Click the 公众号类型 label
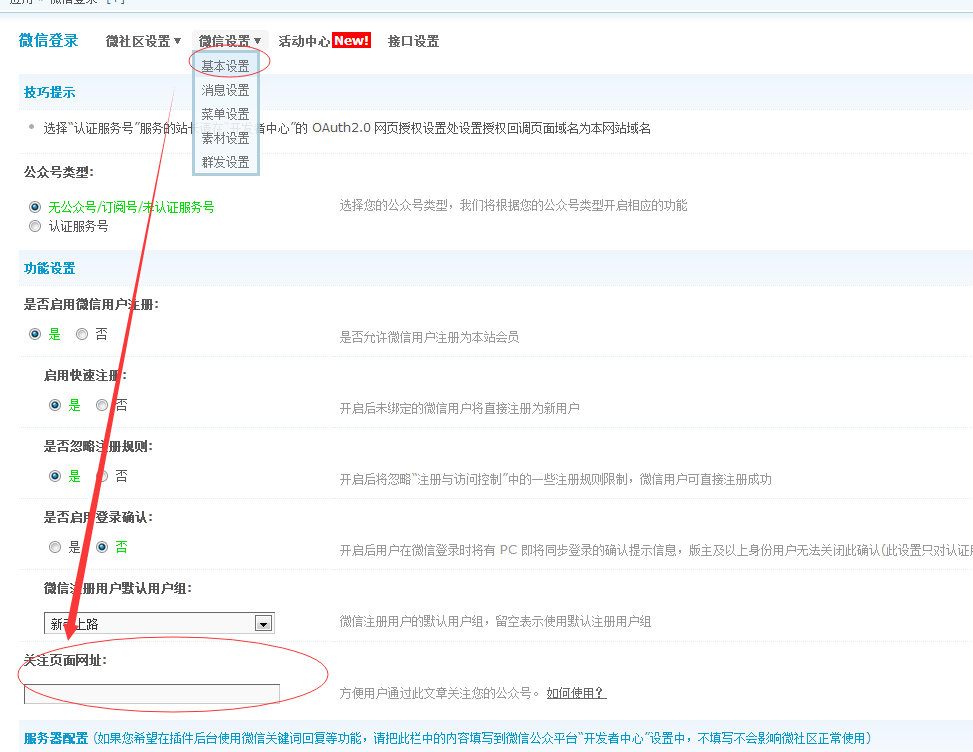The width and height of the screenshot is (973, 752). pos(59,172)
